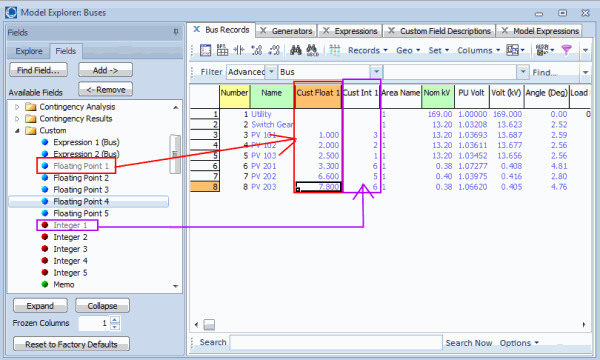
Task: Open the empty filter name dropdown arrow
Action: tap(523, 72)
